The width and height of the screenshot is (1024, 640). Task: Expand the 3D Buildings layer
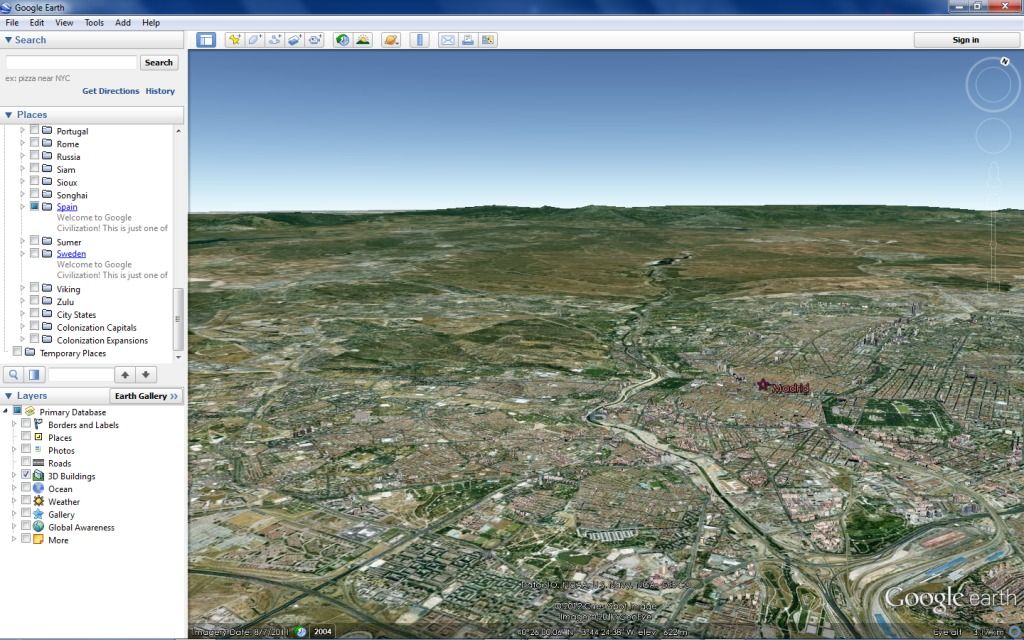click(x=14, y=475)
